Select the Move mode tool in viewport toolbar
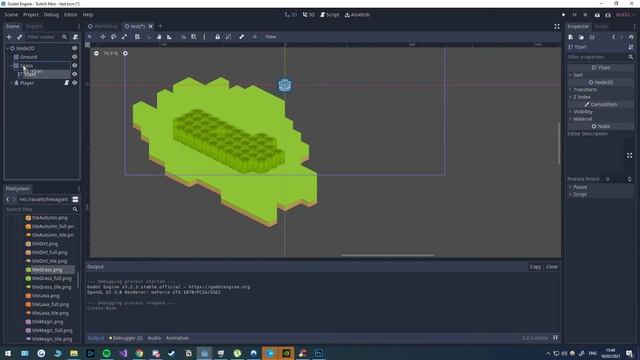This screenshot has height=360, width=640. 103,37
